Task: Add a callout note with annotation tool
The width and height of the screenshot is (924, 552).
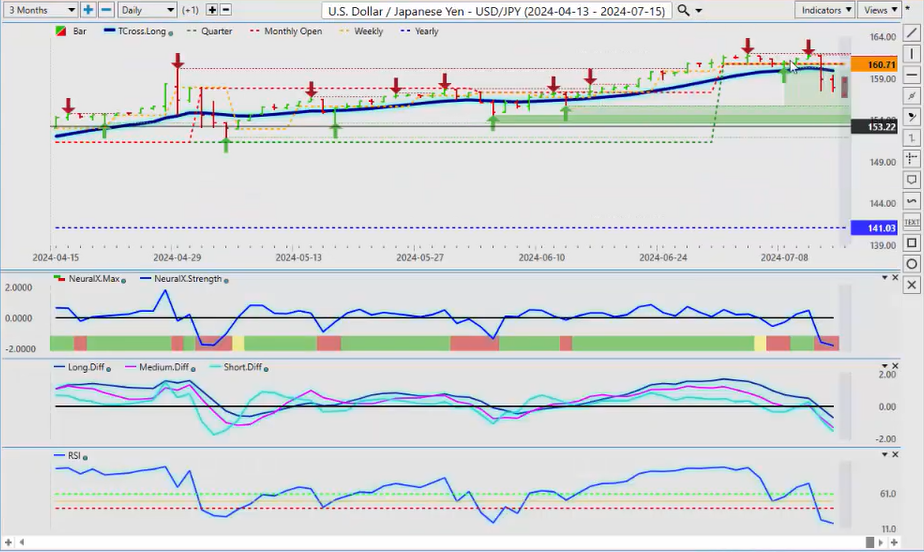Action: (x=912, y=180)
